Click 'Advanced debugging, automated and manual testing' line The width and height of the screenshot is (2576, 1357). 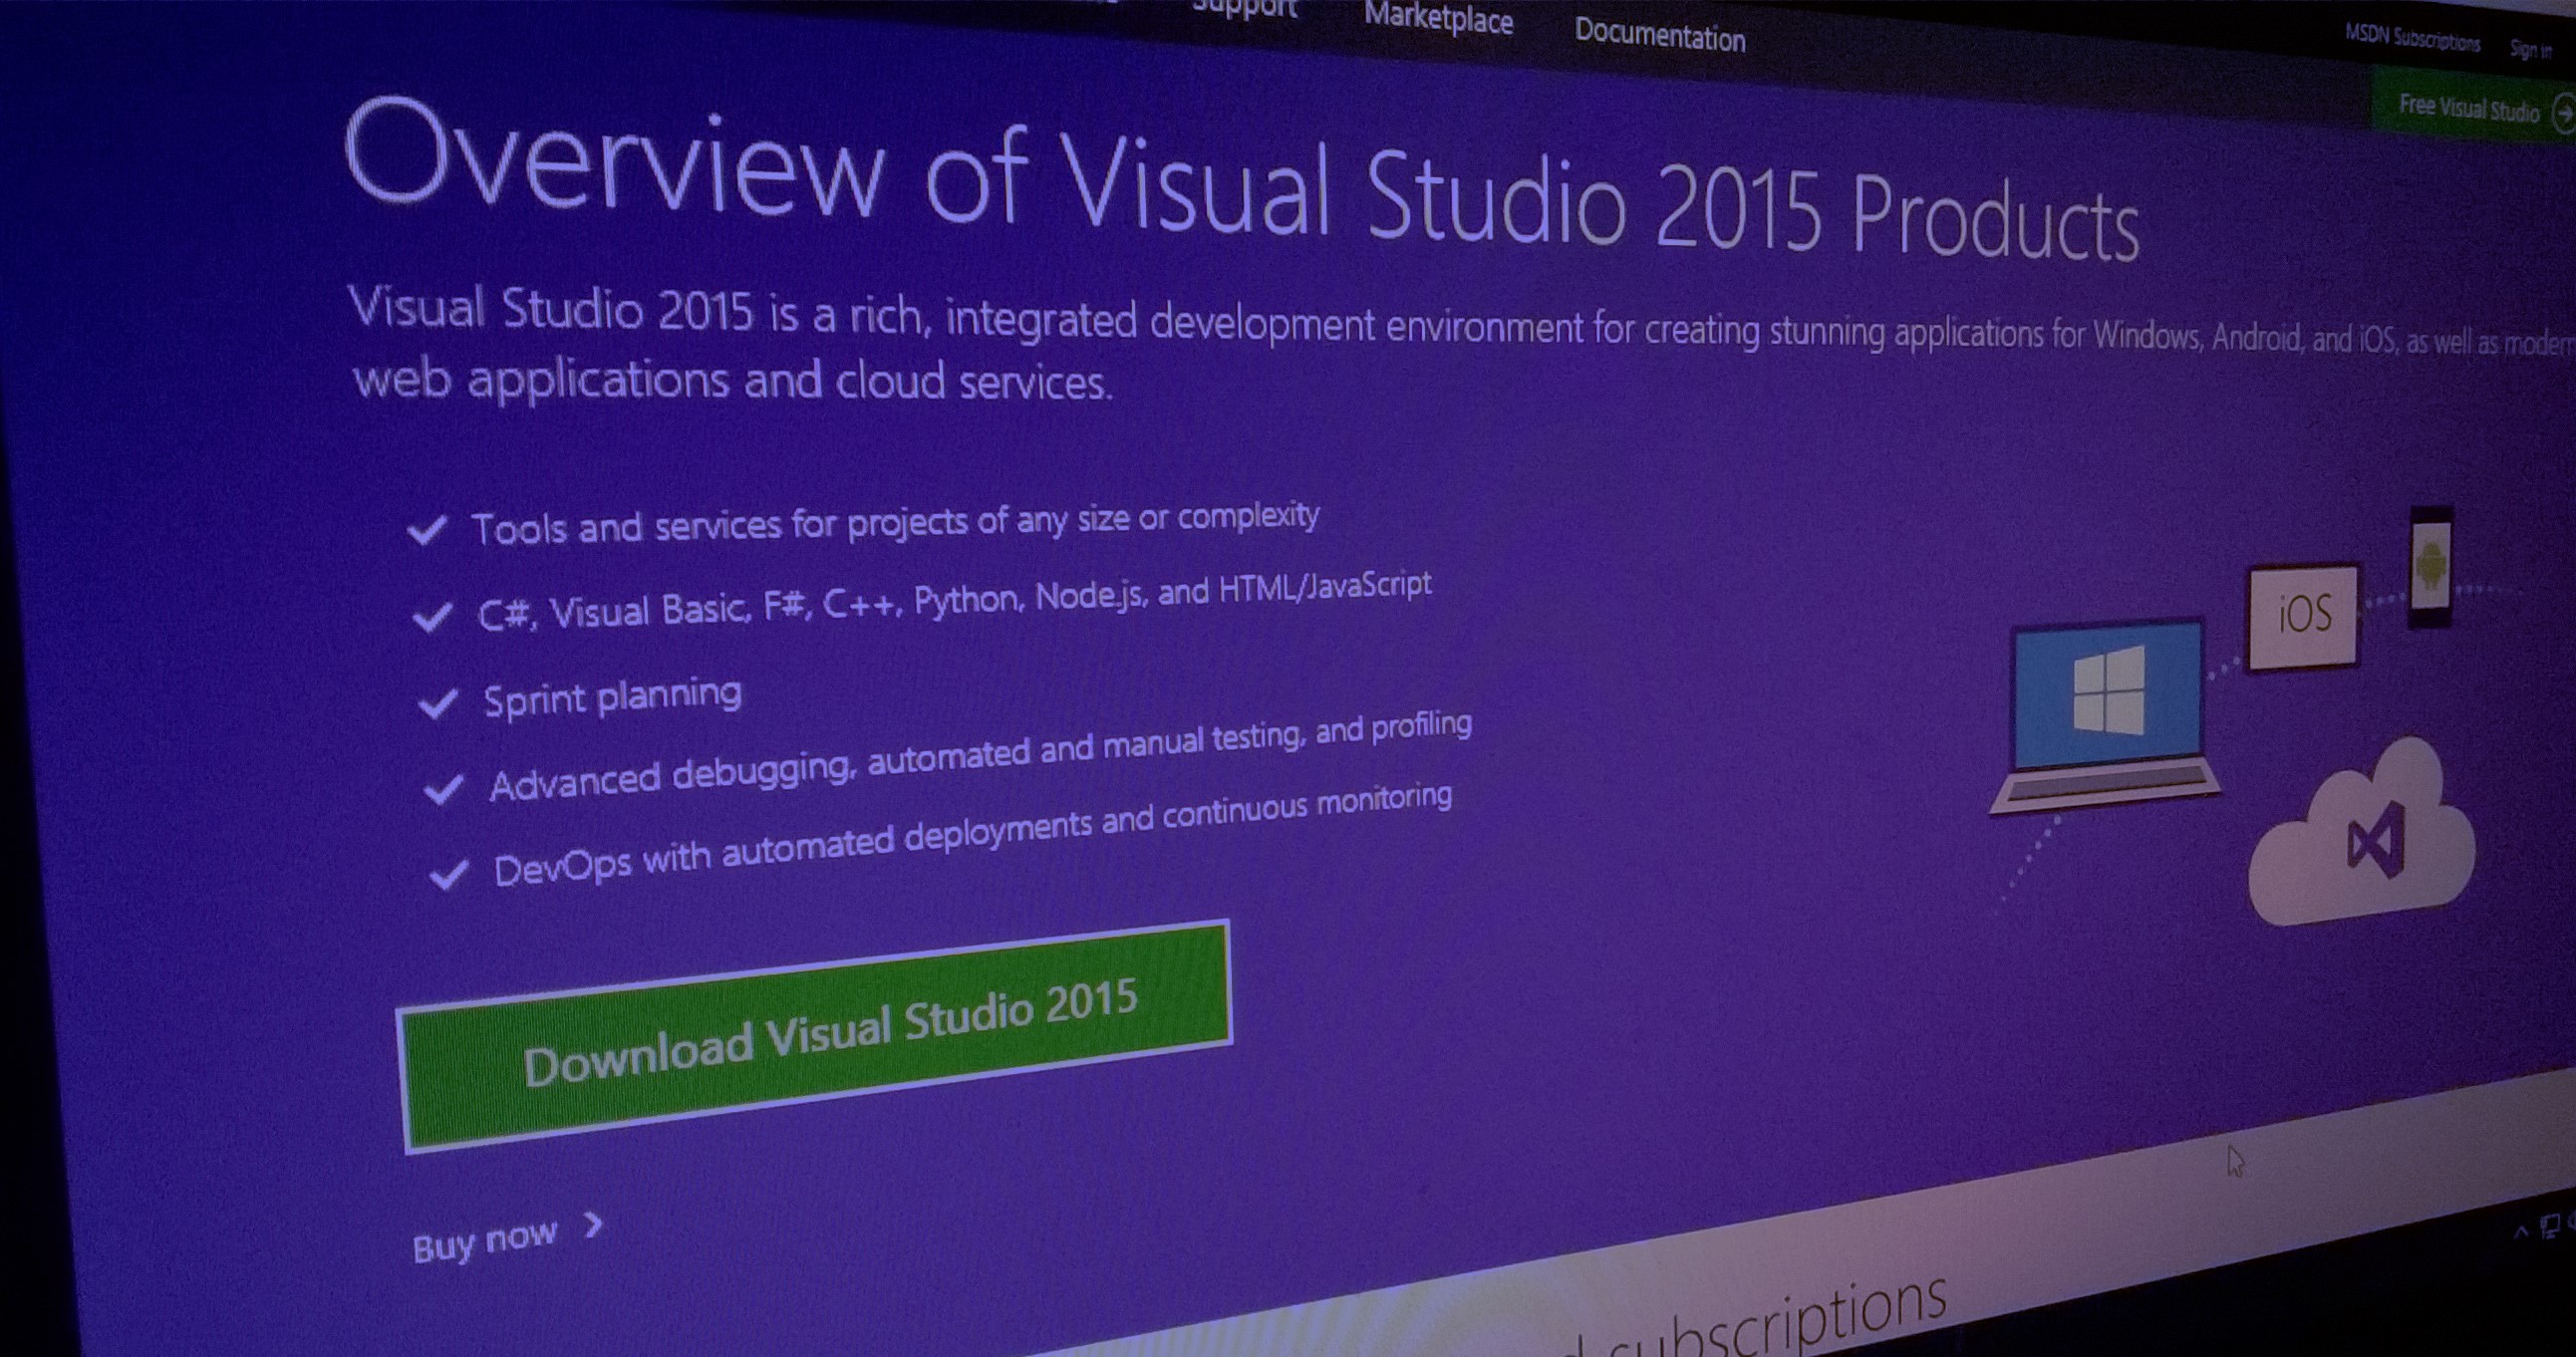pos(980,755)
